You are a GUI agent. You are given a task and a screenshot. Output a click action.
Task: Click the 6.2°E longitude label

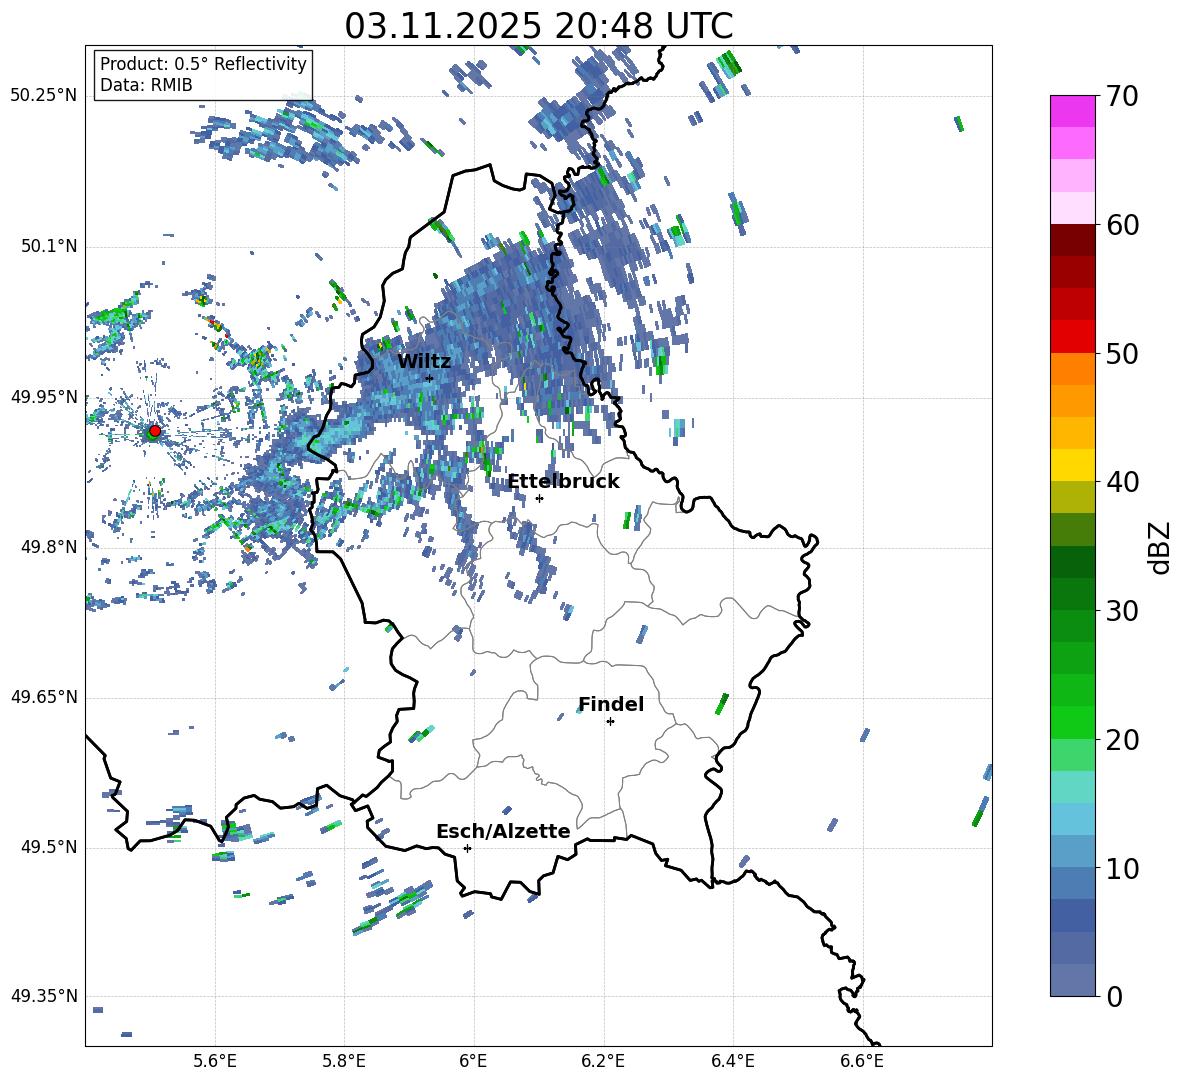[x=603, y=1061]
